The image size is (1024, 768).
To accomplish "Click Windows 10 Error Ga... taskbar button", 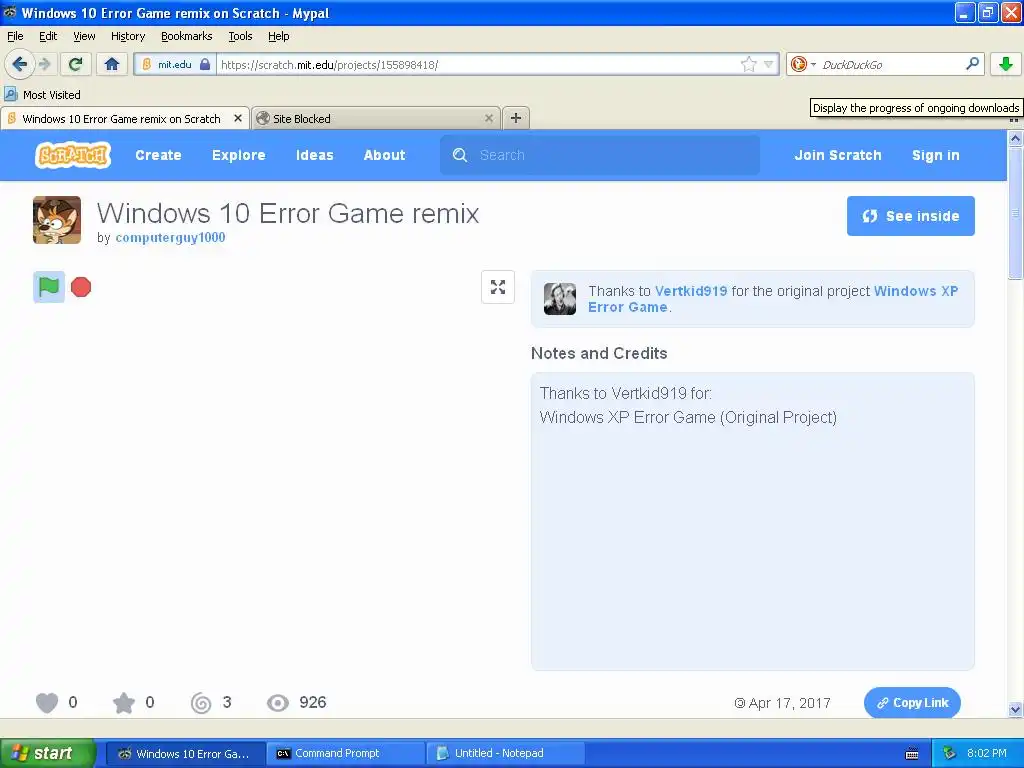I will tap(185, 753).
